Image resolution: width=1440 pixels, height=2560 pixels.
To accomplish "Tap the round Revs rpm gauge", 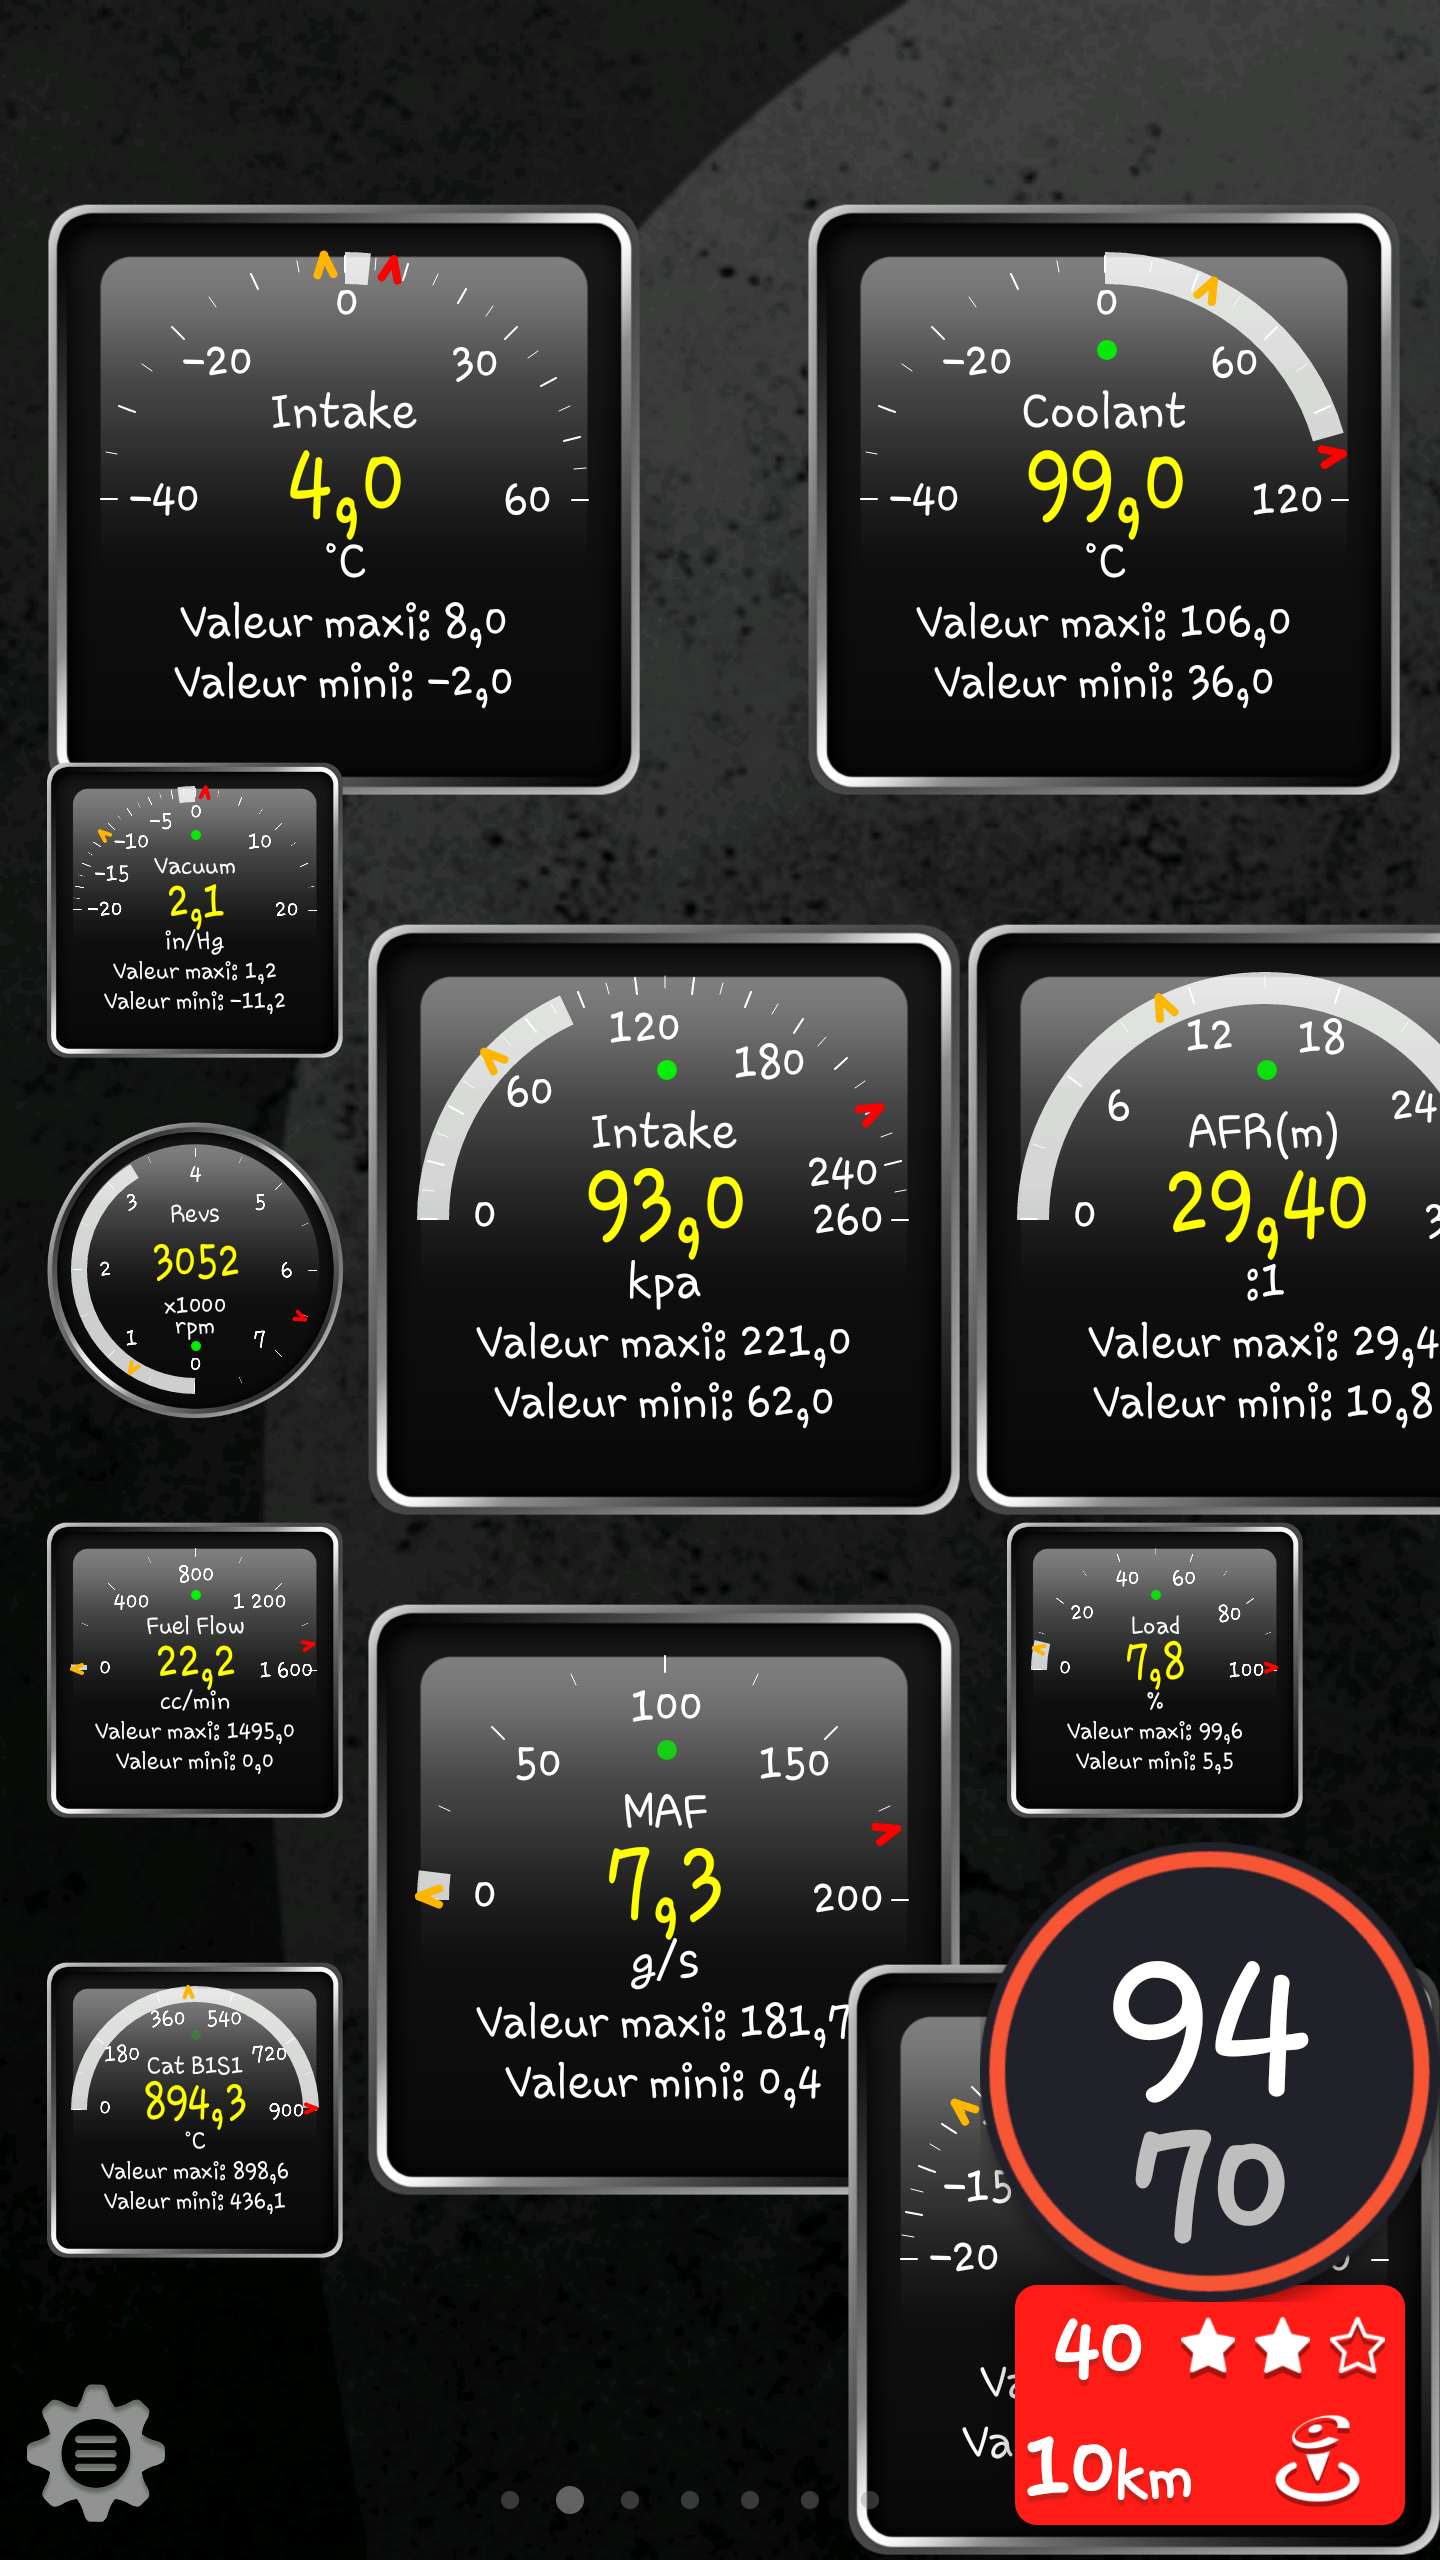I will [196, 1270].
